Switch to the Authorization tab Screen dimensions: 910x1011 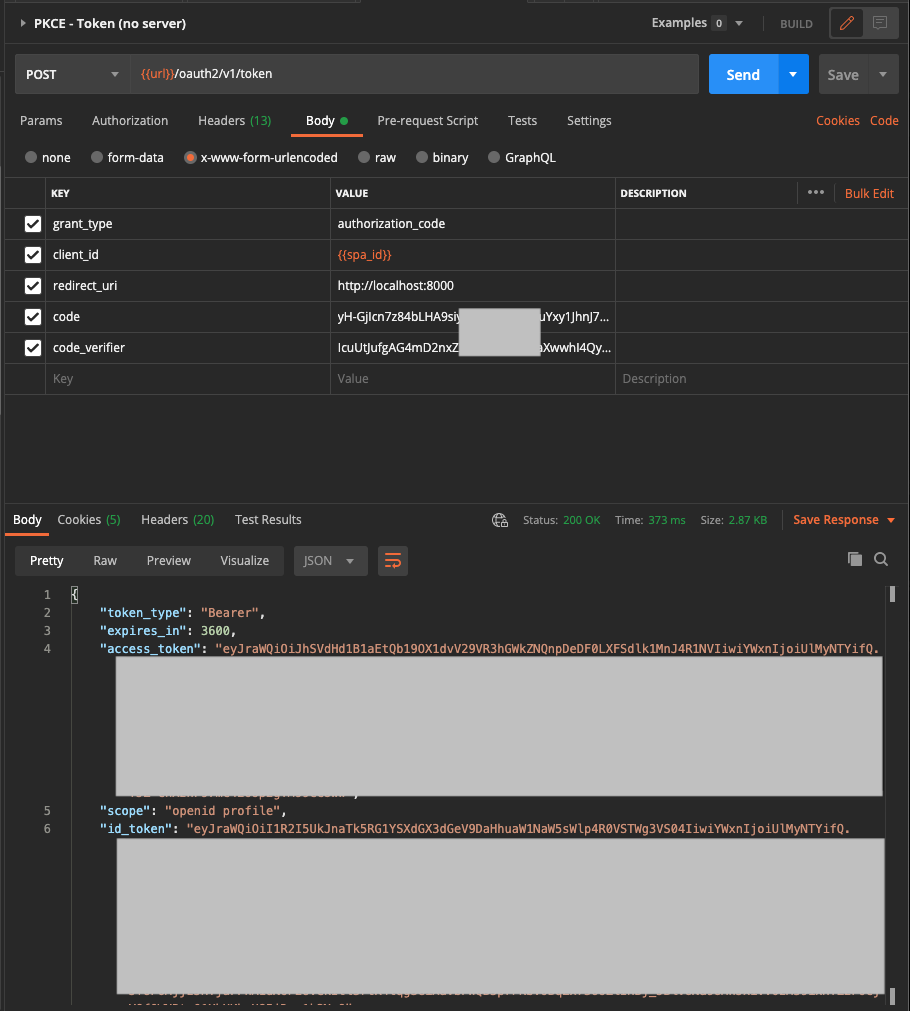[130, 121]
